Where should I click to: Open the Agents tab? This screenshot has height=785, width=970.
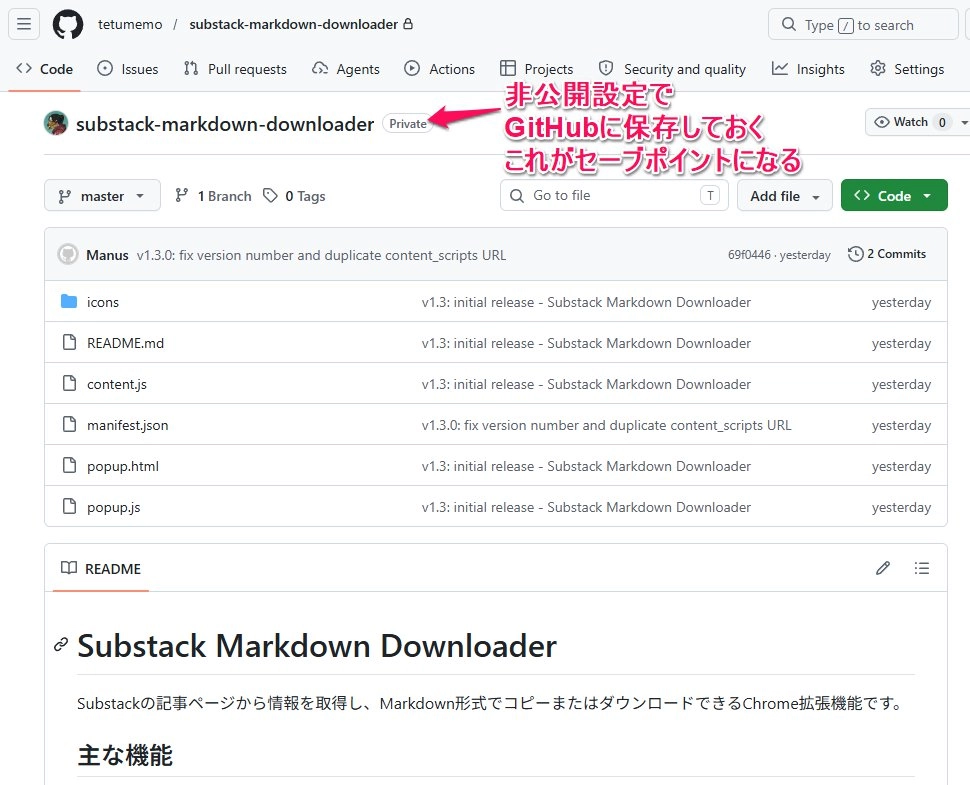pos(346,69)
